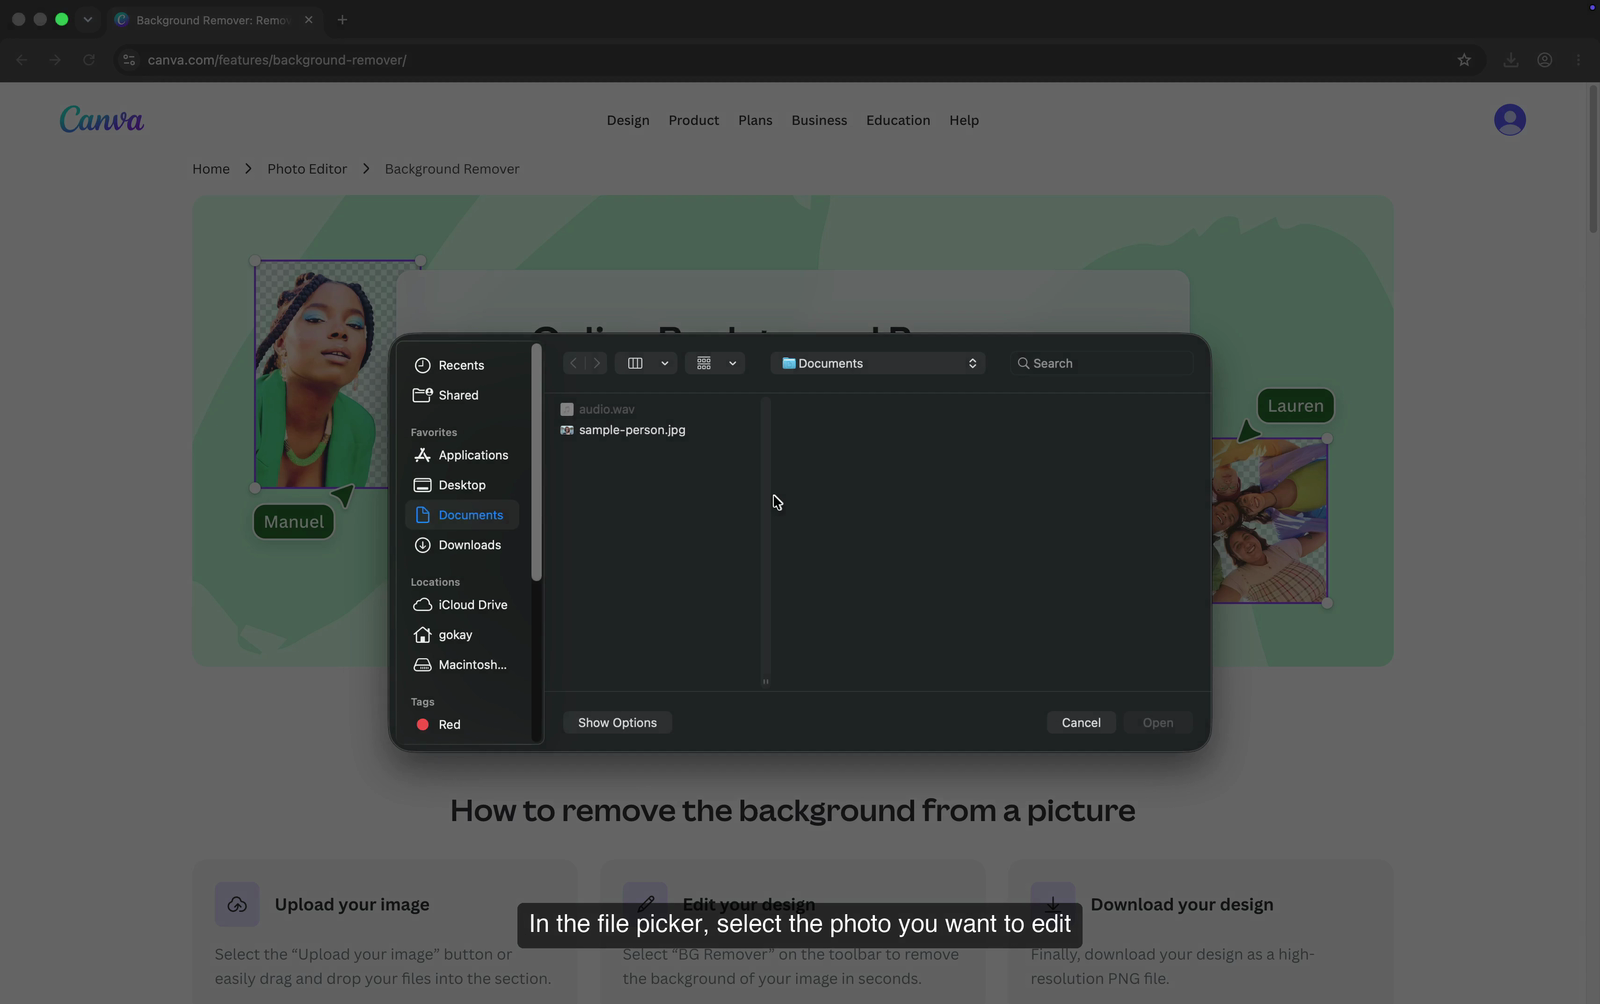Open the Canva profile avatar
Viewport: 1600px width, 1004px height.
(x=1510, y=120)
